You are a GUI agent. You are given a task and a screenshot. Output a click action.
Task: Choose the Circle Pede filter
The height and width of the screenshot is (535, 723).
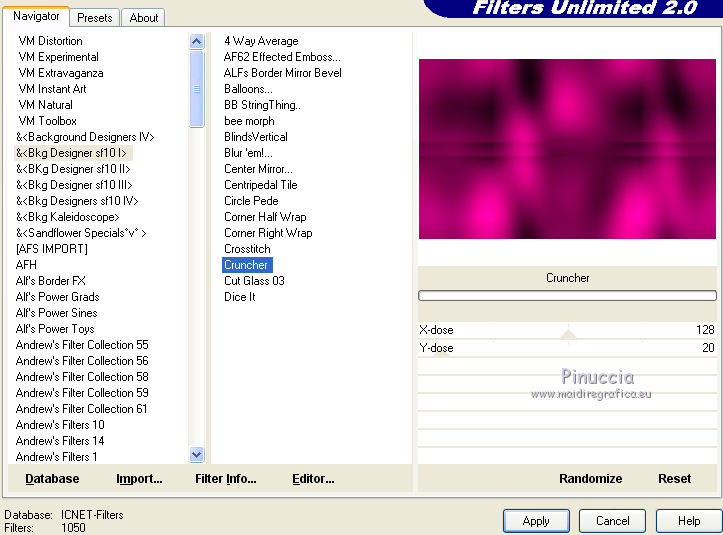(x=251, y=201)
